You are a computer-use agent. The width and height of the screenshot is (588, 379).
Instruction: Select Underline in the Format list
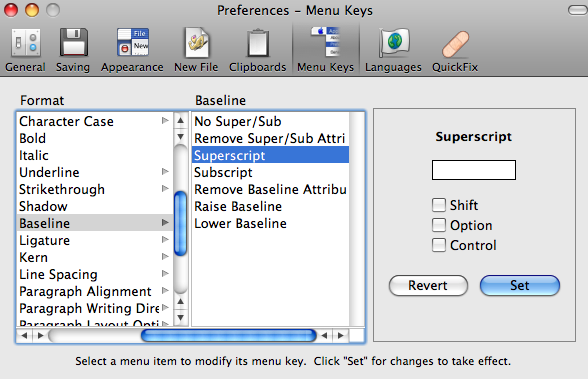coord(95,172)
